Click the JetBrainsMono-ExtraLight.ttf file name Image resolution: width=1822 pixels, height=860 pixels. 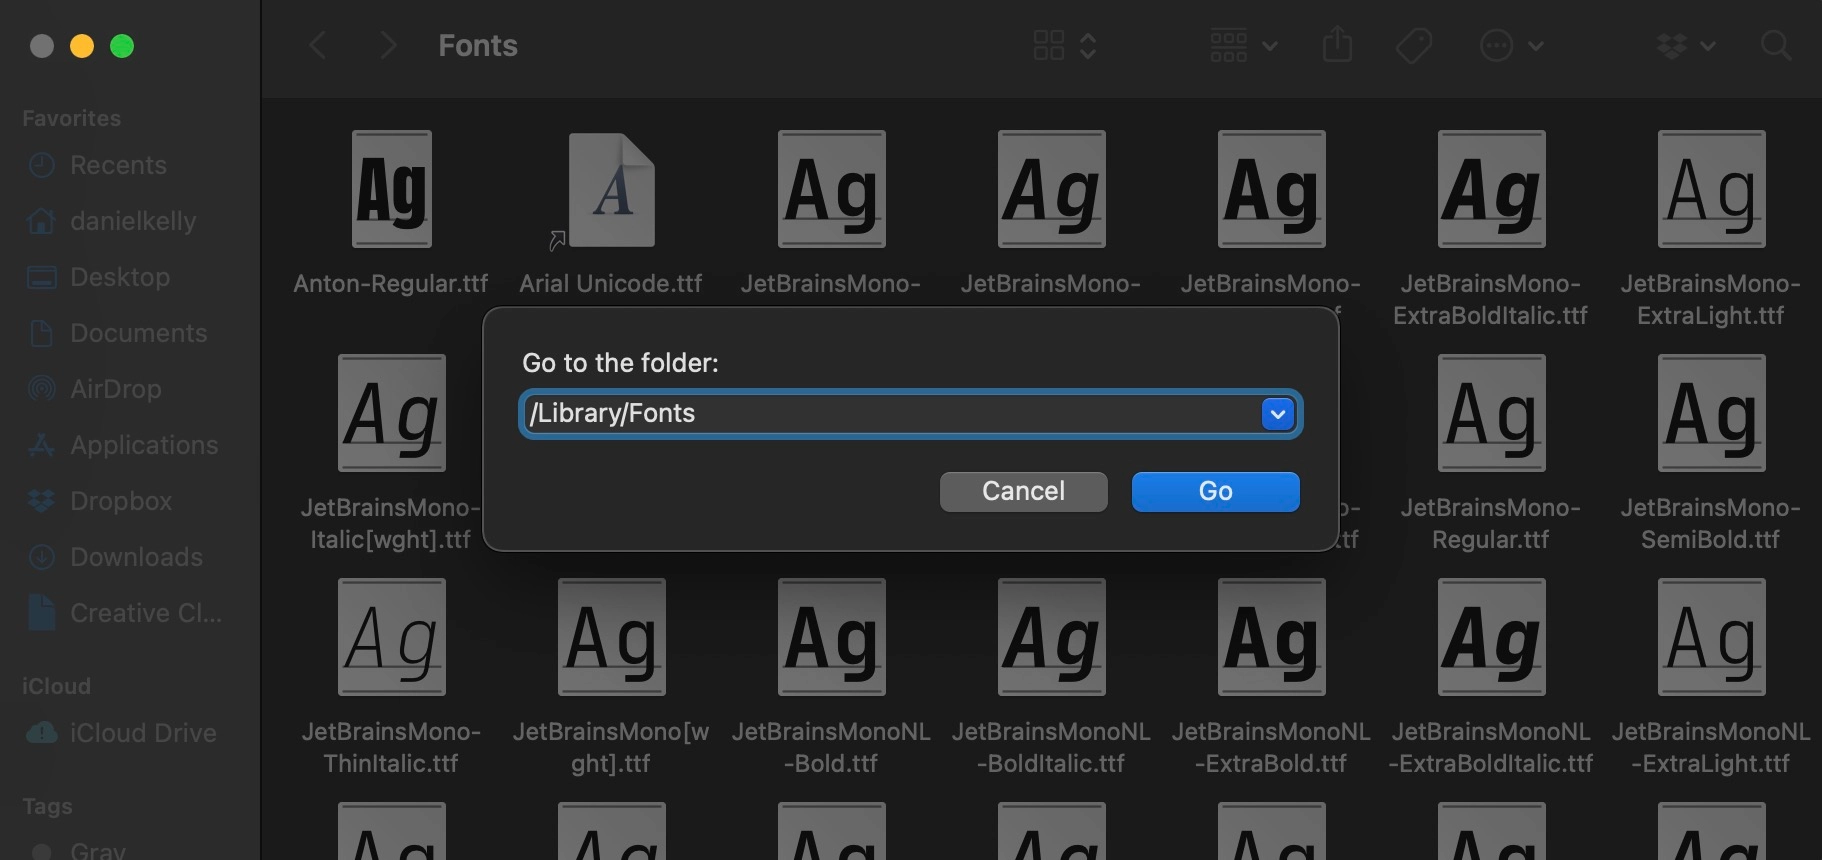pyautogui.click(x=1711, y=299)
